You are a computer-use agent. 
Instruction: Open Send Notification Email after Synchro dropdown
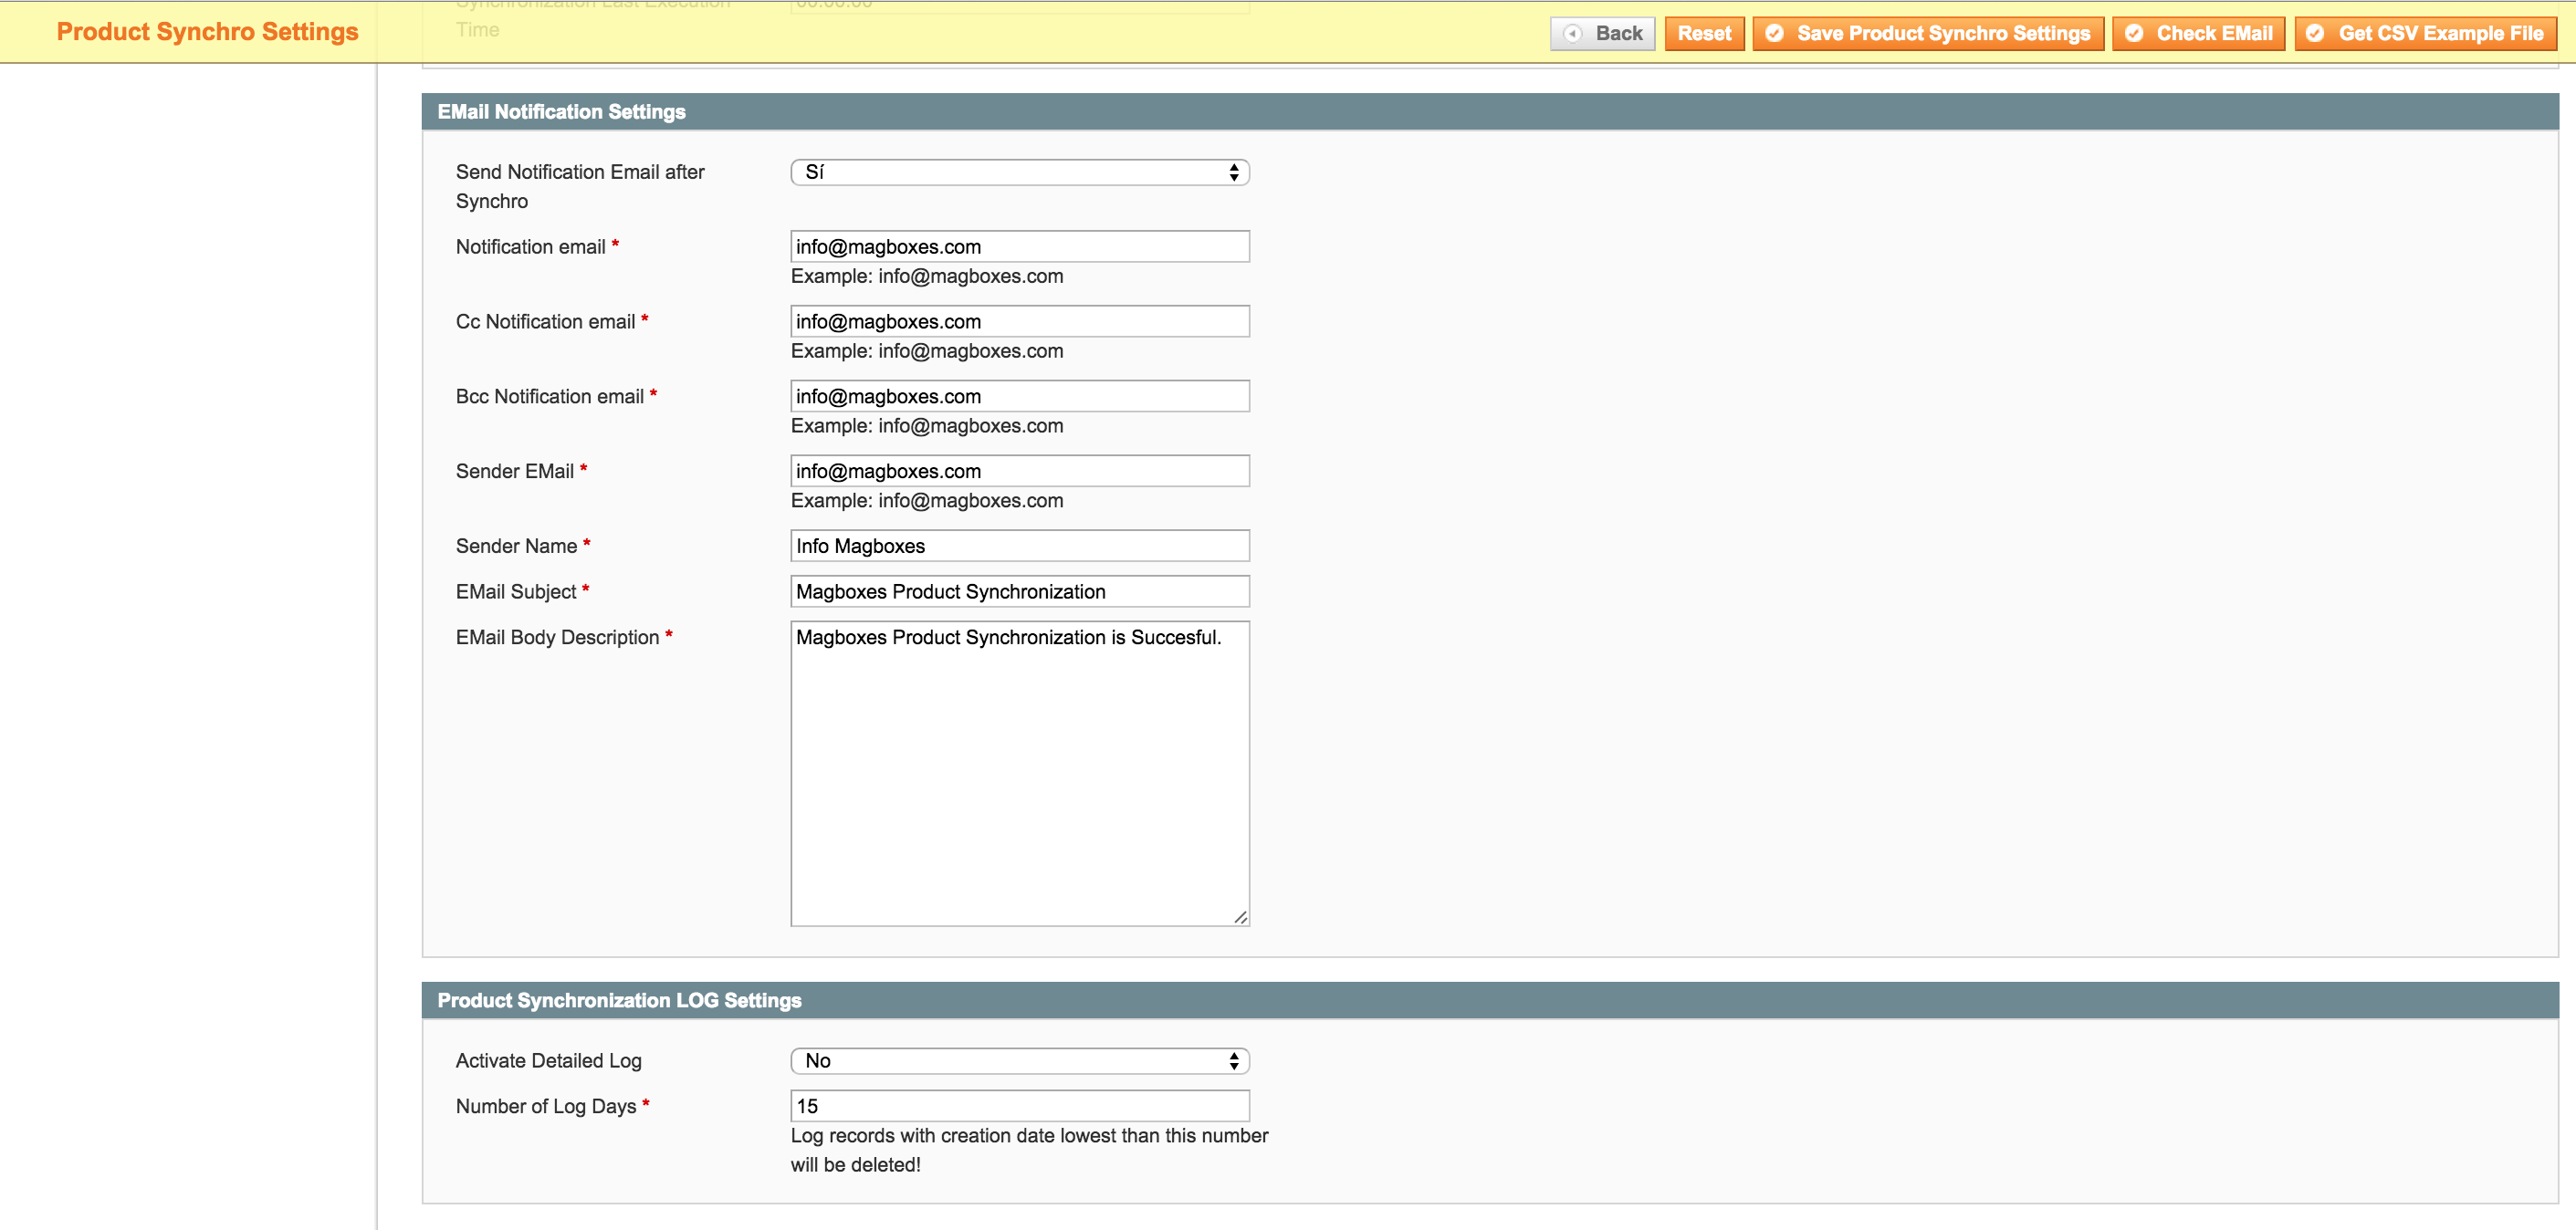pyautogui.click(x=1020, y=172)
